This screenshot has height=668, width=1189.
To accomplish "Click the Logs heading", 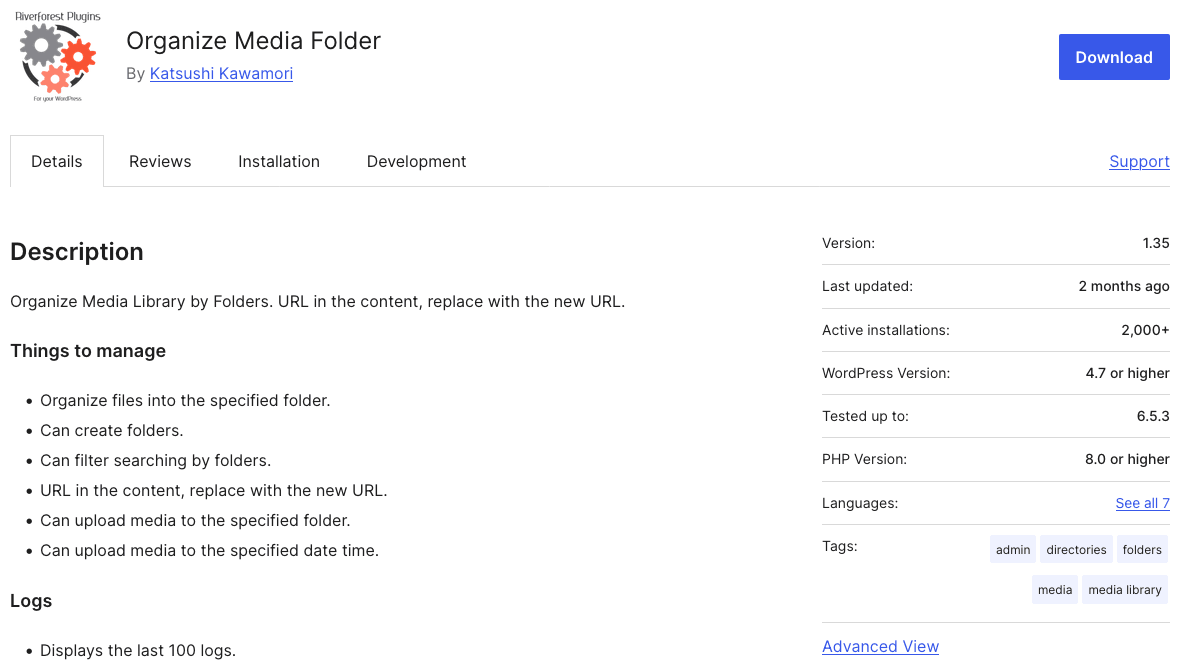I will pos(31,601).
